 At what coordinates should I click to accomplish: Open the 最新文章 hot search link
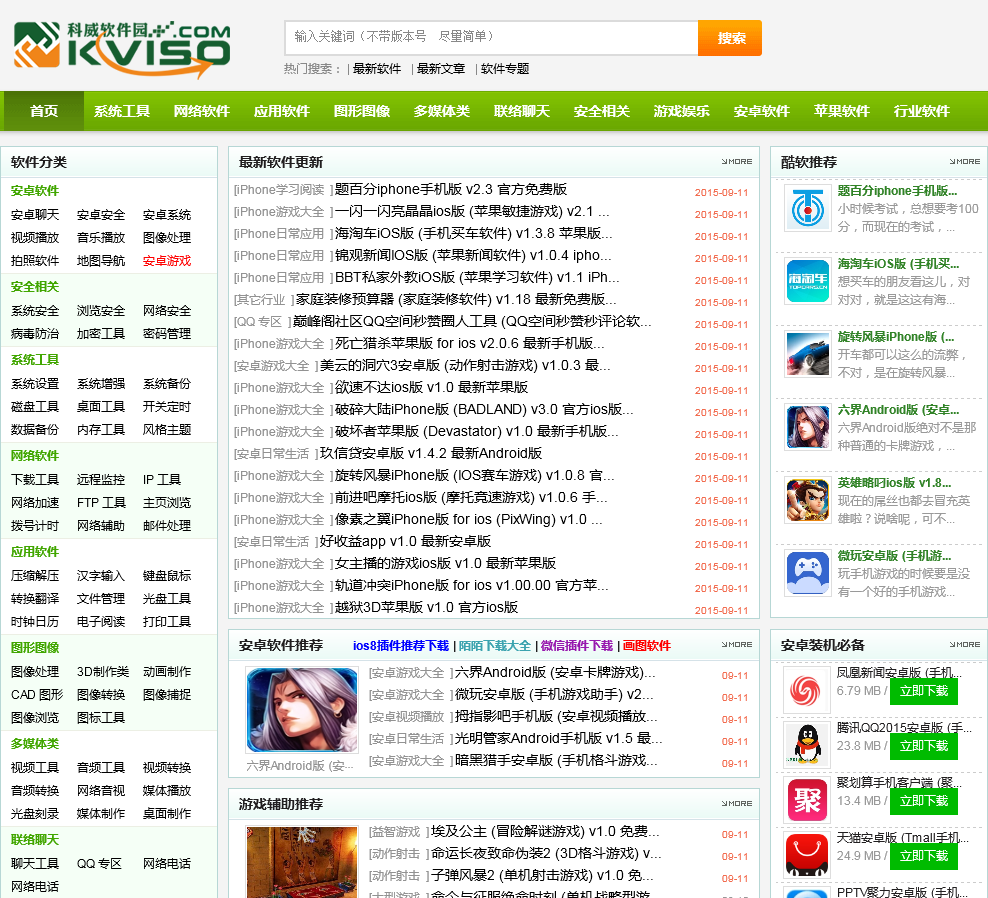coord(440,69)
